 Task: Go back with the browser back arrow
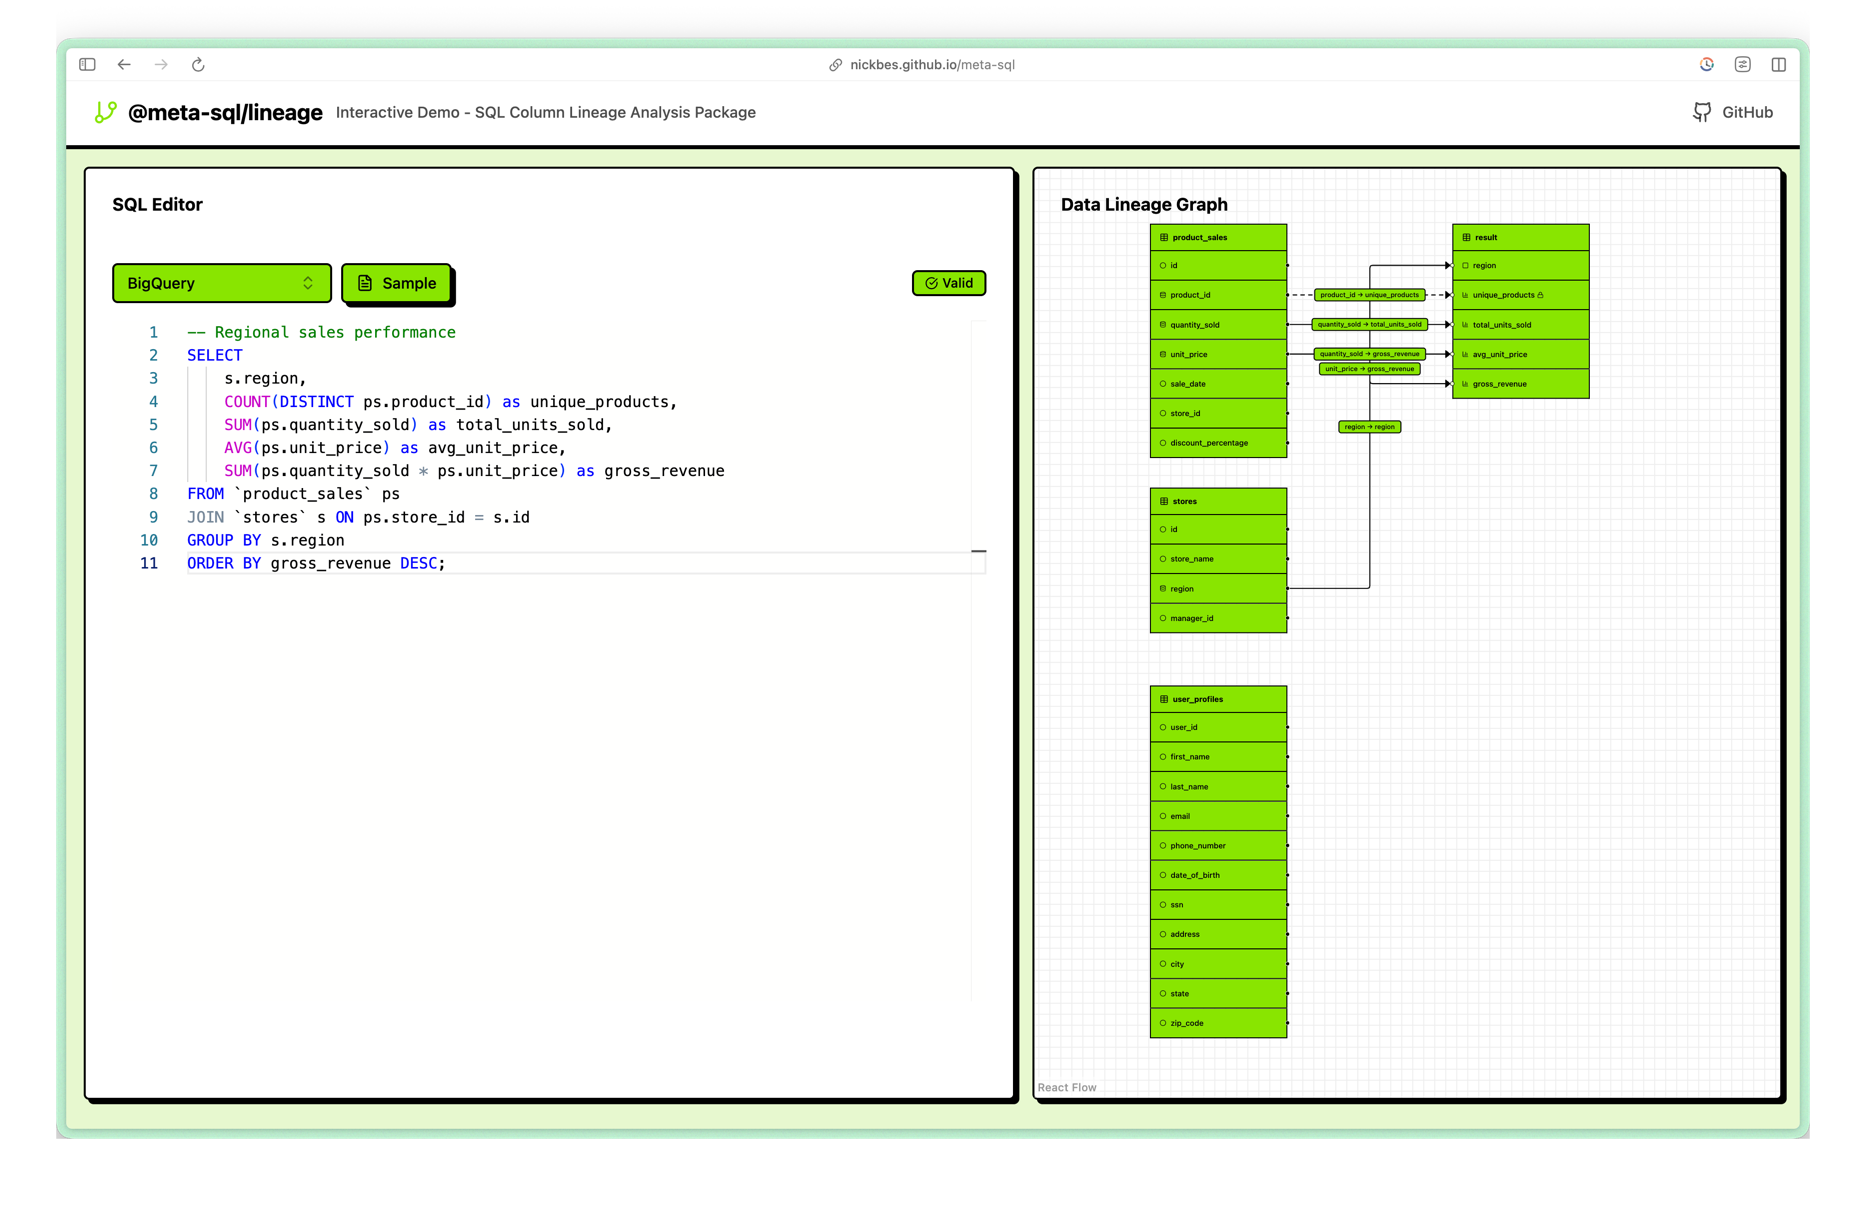[124, 65]
